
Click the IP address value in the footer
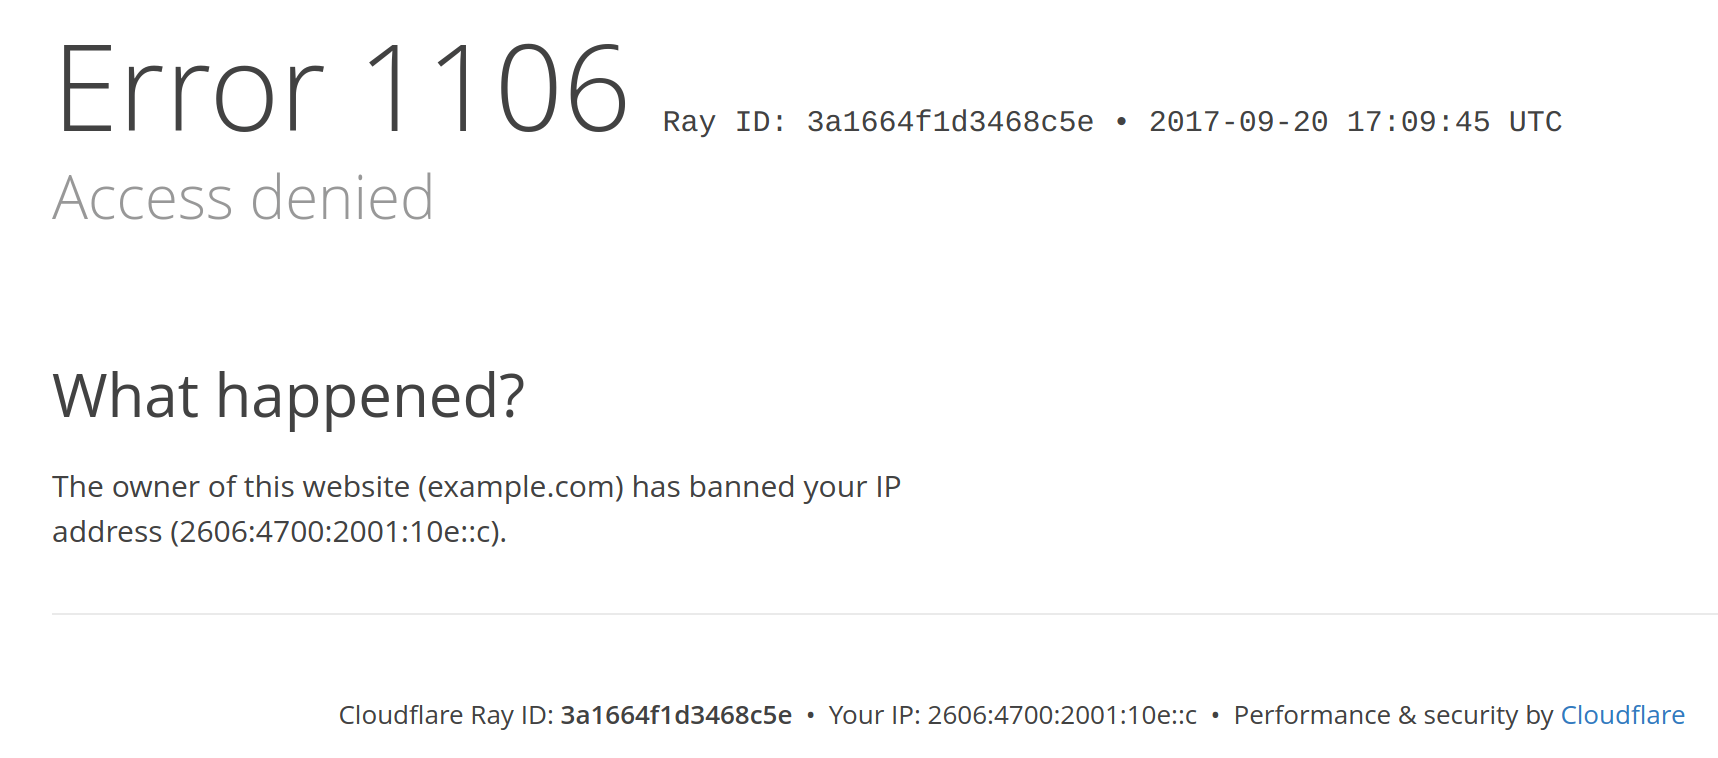[1062, 715]
